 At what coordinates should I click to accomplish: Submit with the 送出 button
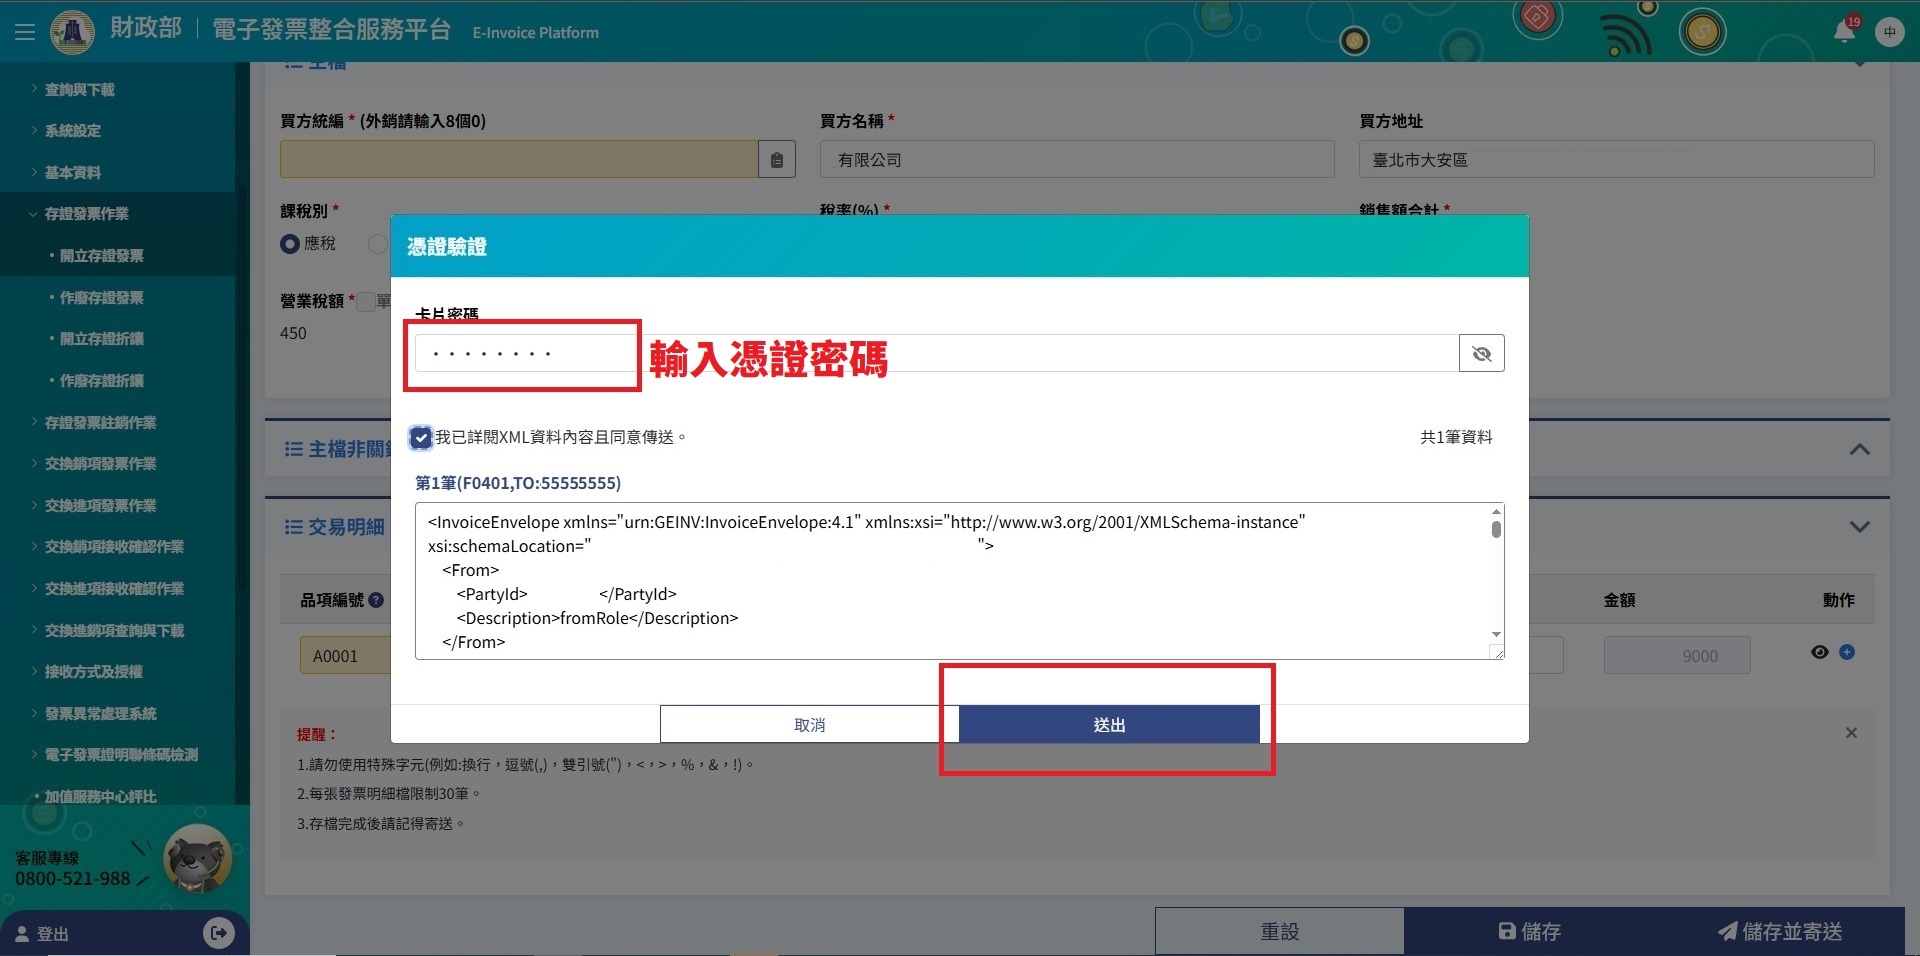tap(1109, 724)
